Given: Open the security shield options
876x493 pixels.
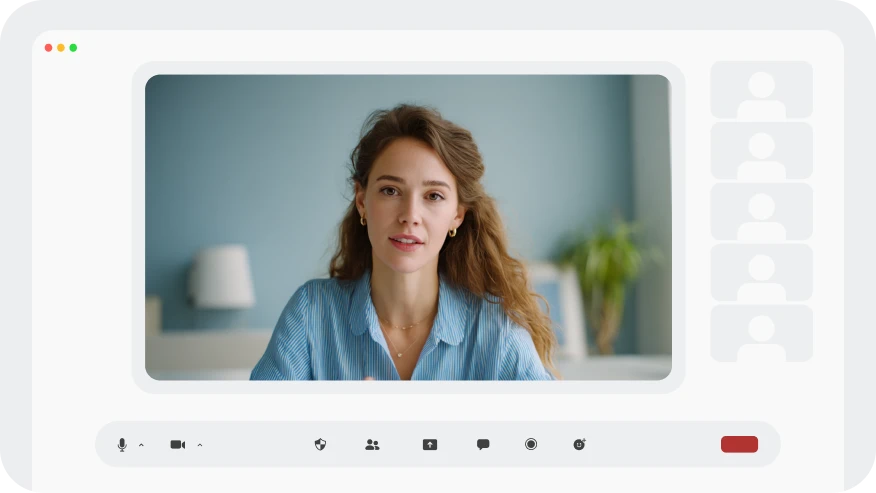Looking at the screenshot, I should tap(320, 445).
